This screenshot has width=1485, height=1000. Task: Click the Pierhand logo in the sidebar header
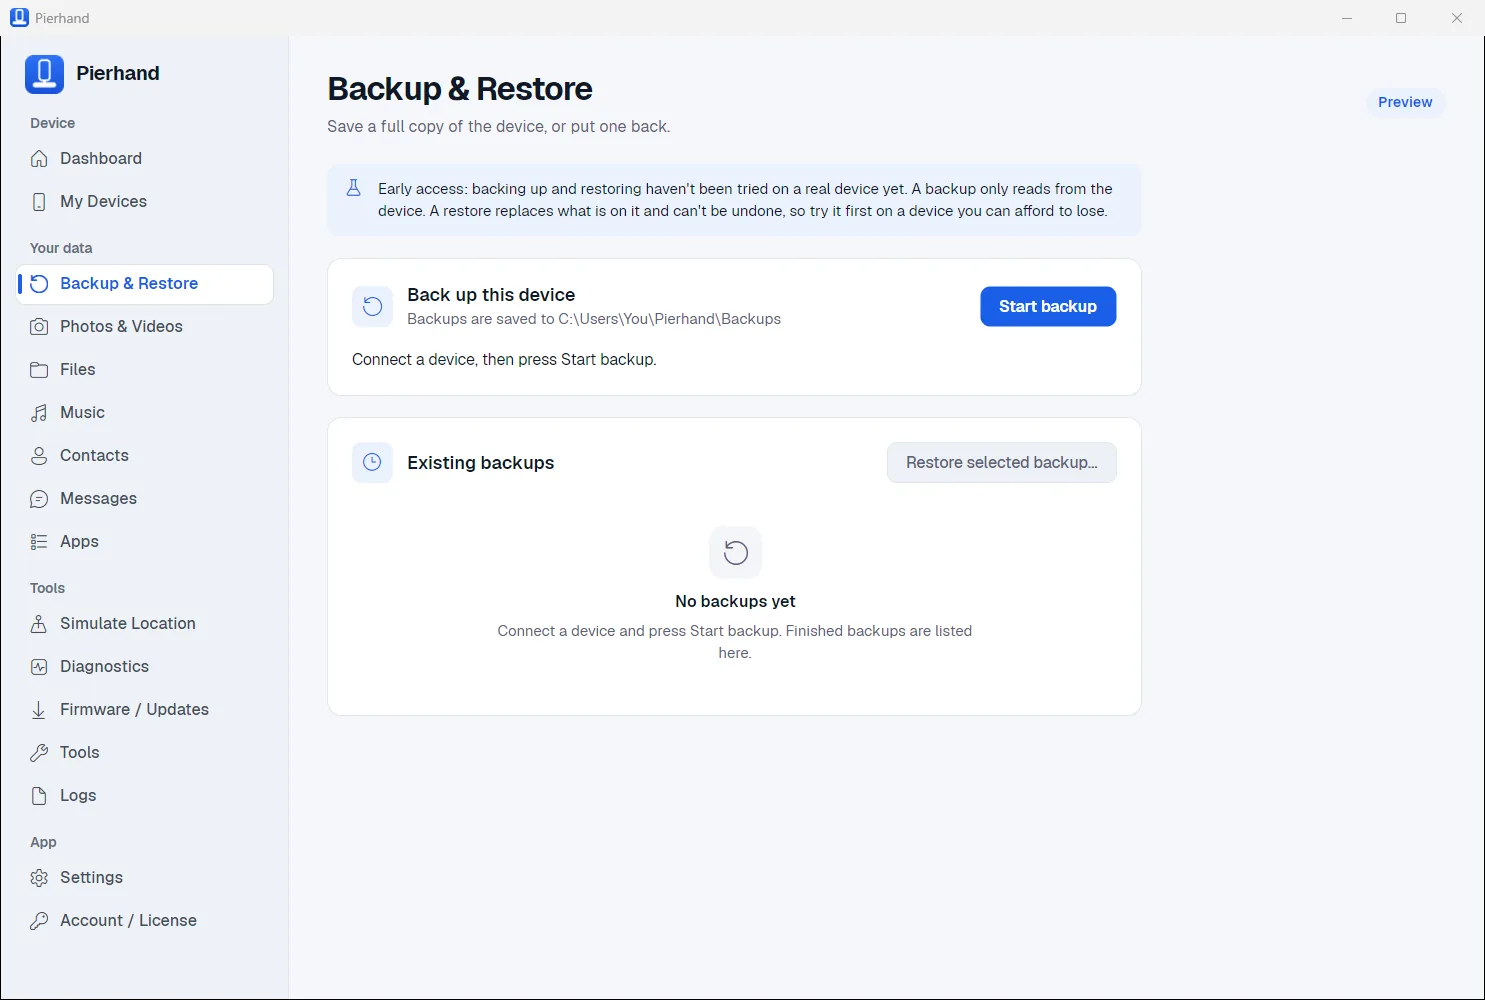pyautogui.click(x=44, y=74)
